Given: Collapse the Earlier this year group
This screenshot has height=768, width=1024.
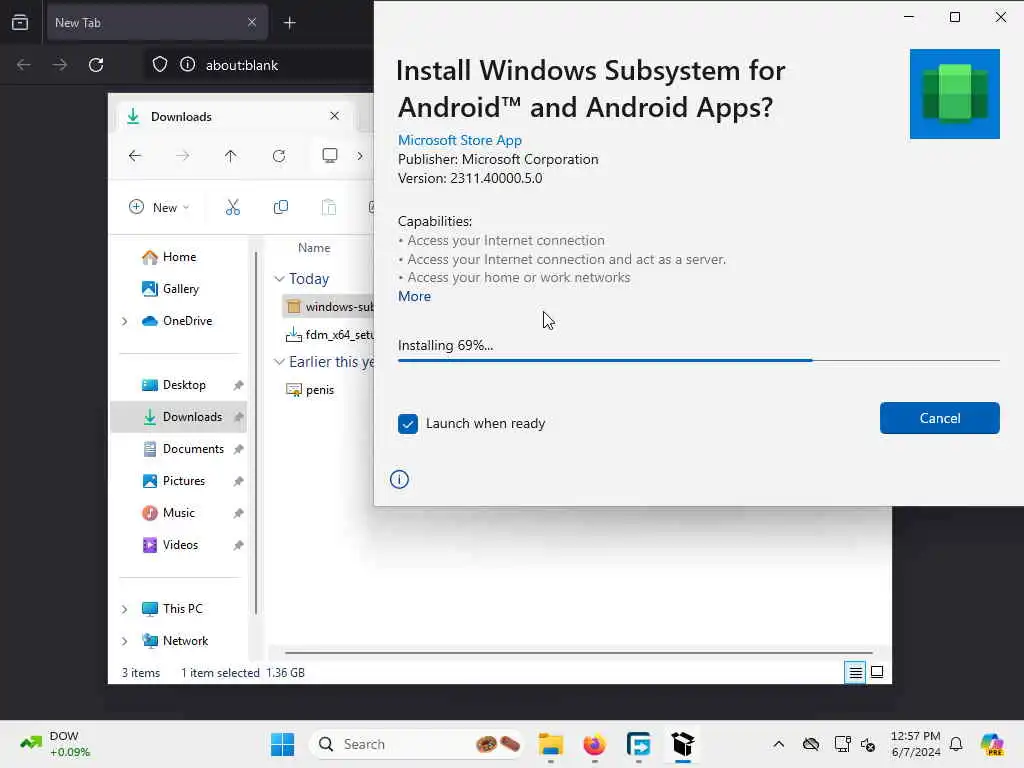Looking at the screenshot, I should point(280,362).
